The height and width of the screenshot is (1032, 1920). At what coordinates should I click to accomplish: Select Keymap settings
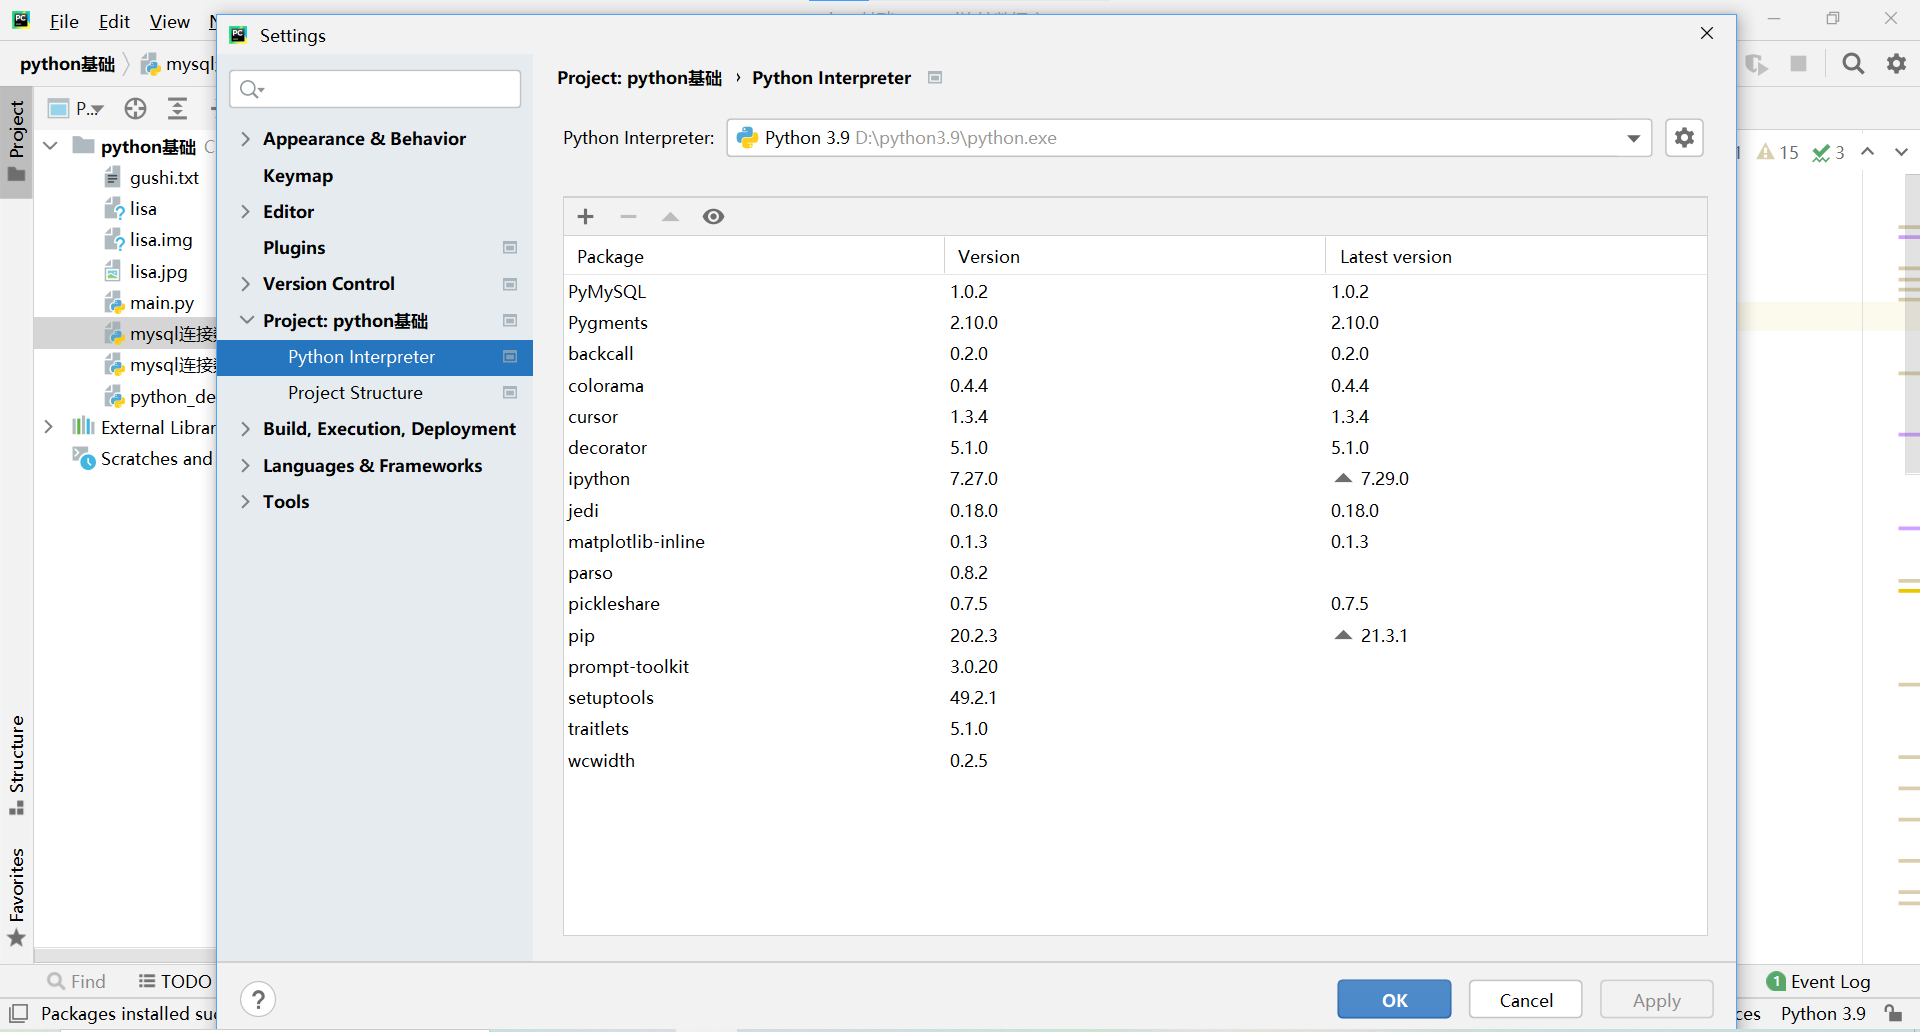(298, 176)
